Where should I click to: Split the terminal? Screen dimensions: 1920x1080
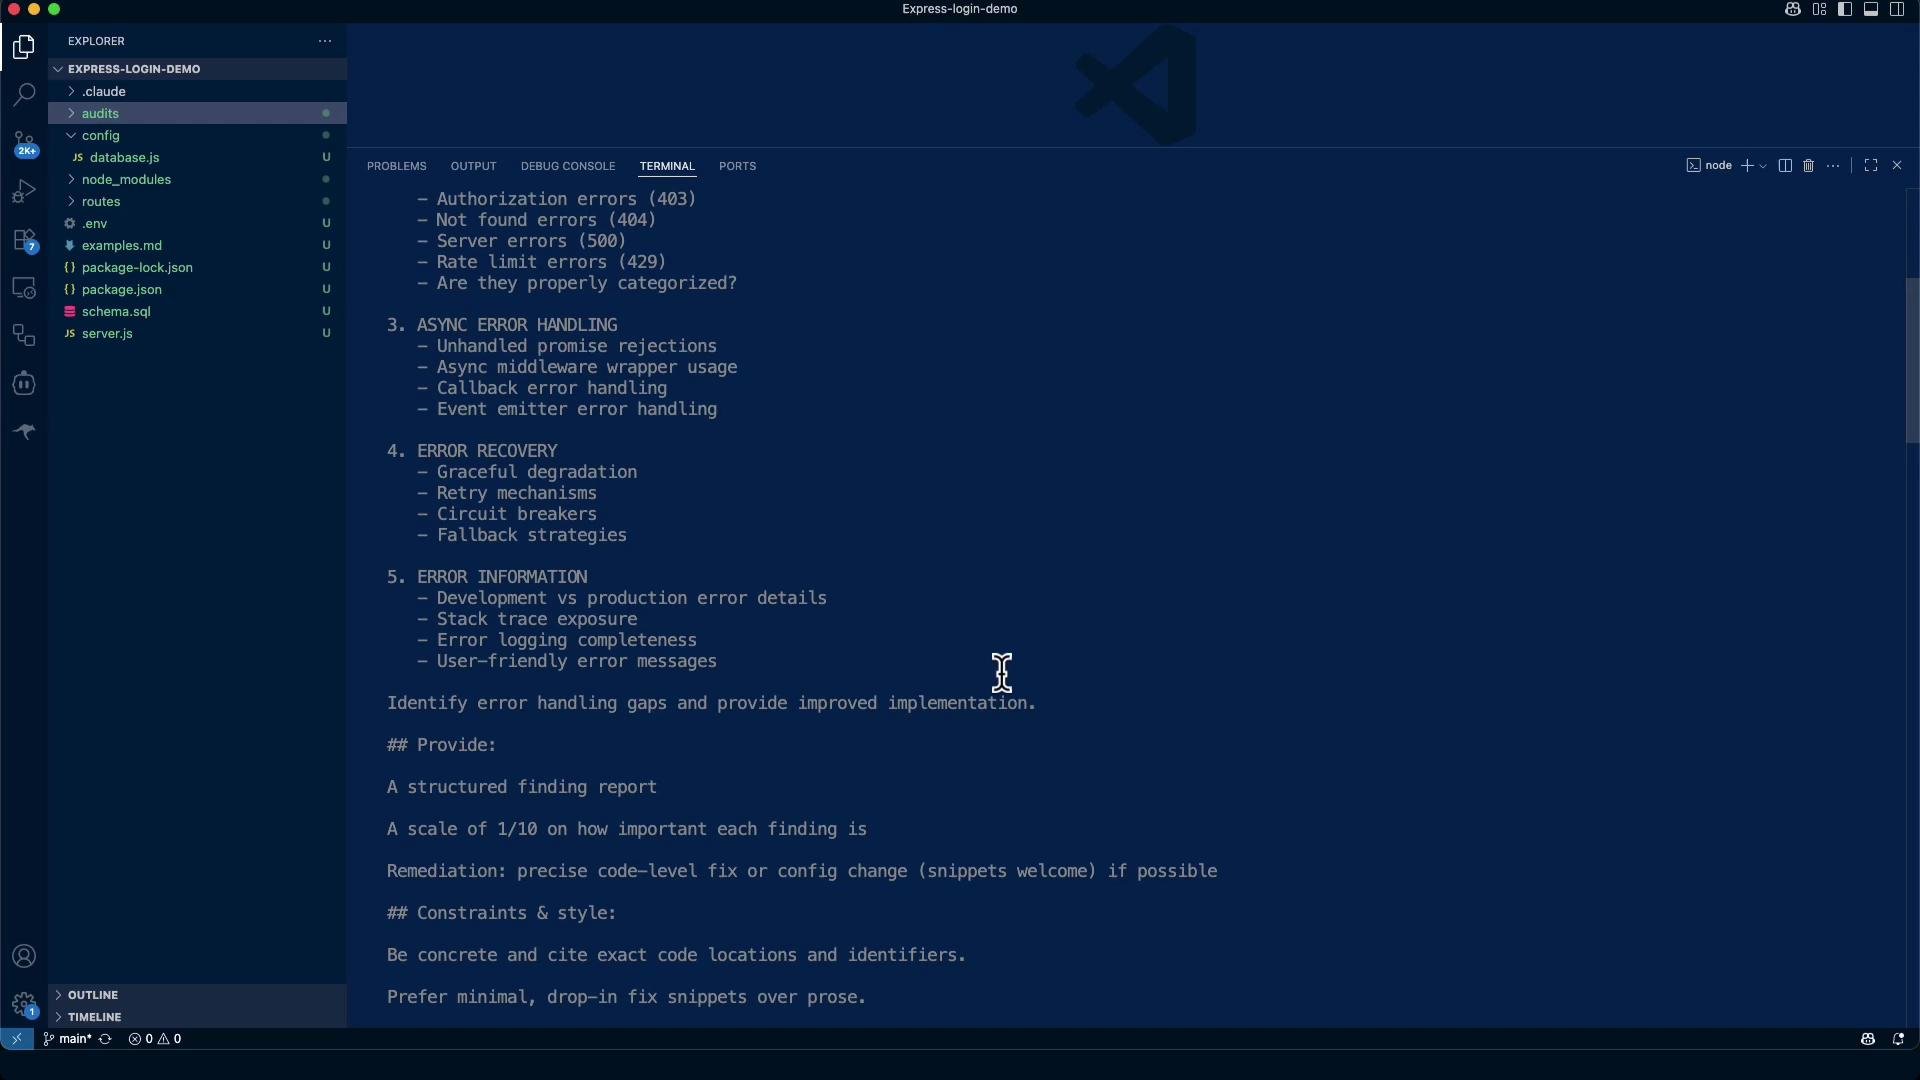coord(1785,166)
